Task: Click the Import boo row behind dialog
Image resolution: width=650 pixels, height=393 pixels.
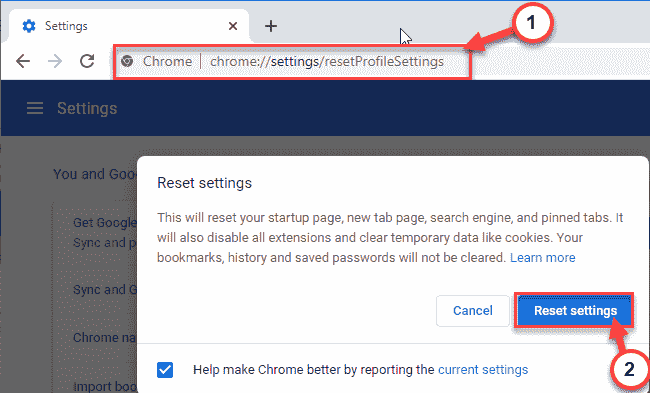Action: [x=105, y=386]
